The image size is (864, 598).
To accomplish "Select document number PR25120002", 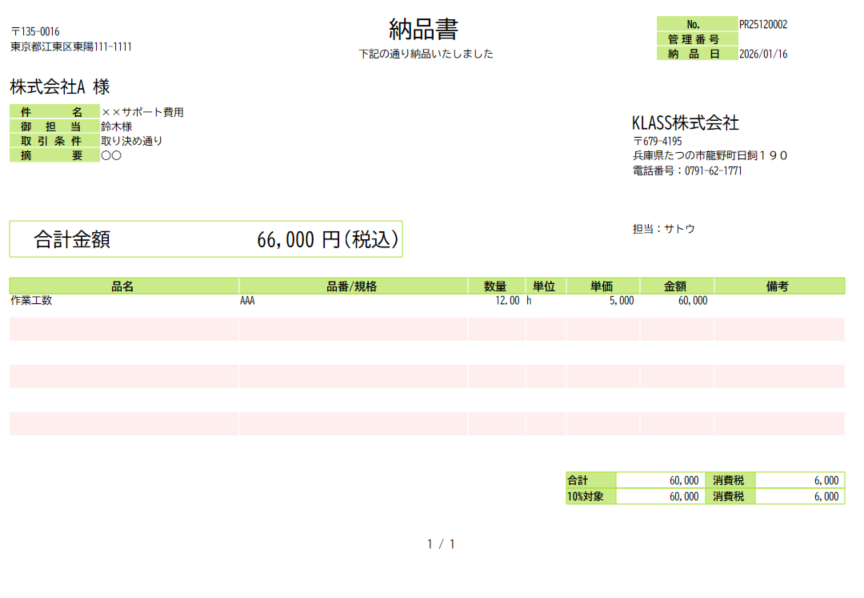I will pos(763,24).
